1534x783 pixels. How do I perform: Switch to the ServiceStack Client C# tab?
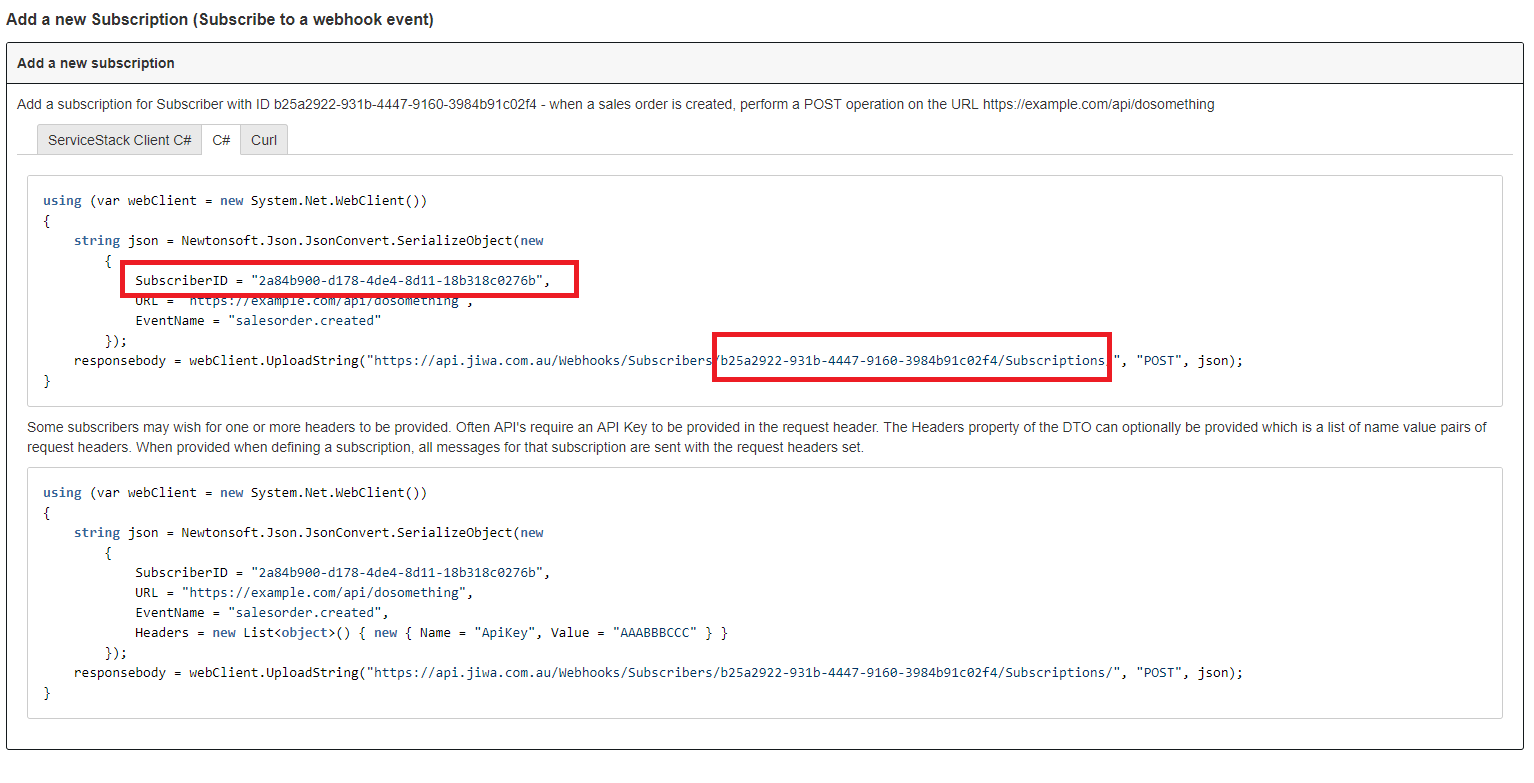coord(119,140)
